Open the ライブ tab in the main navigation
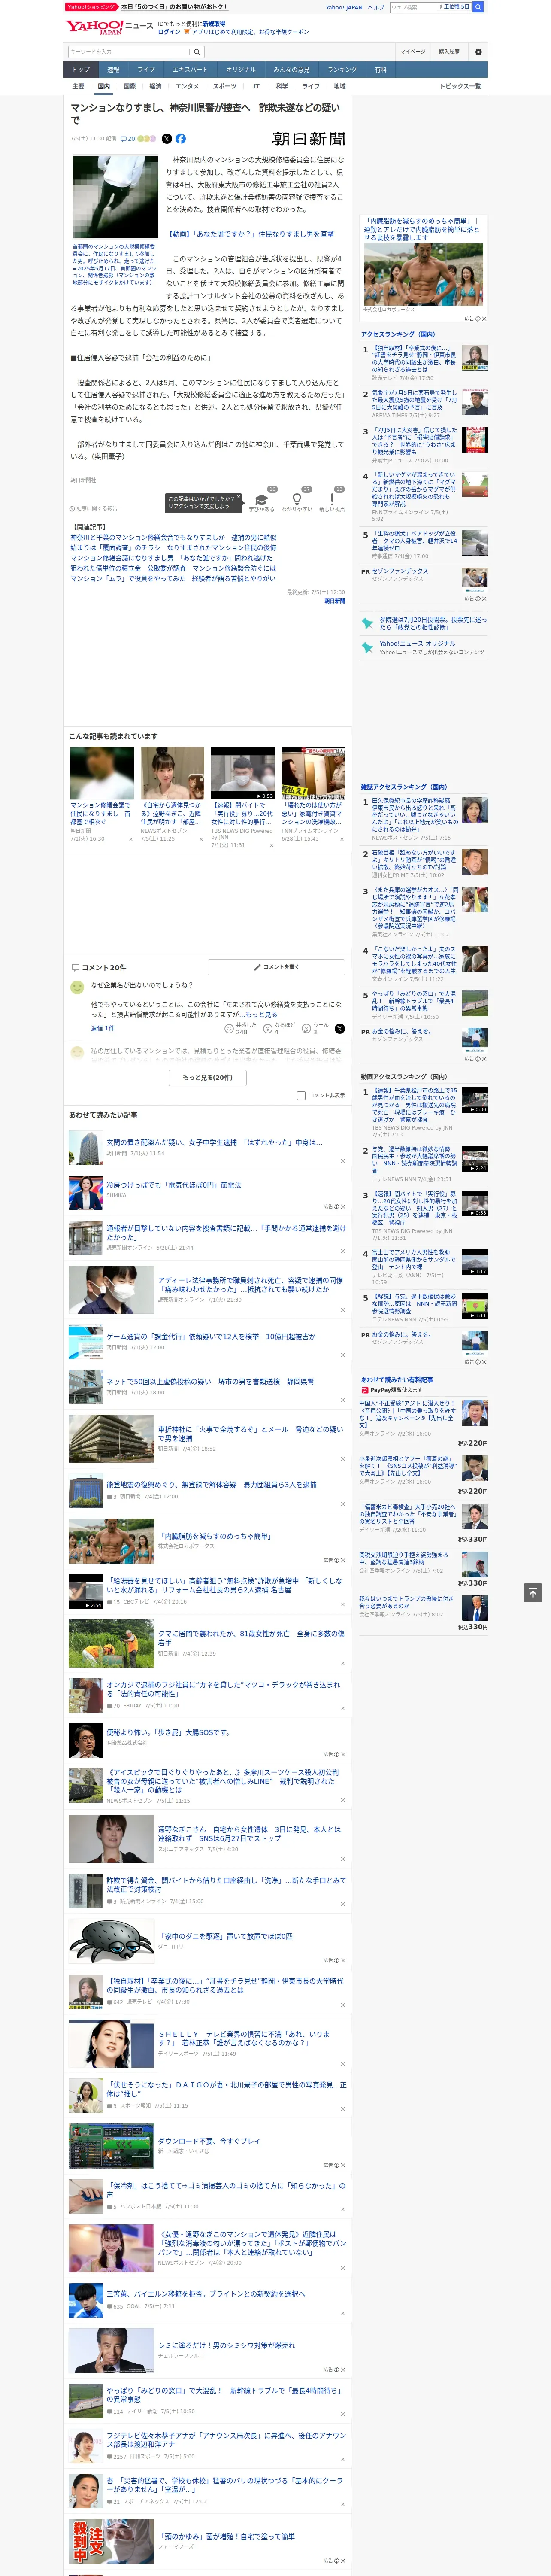Viewport: 551px width, 2576px height. pos(146,70)
